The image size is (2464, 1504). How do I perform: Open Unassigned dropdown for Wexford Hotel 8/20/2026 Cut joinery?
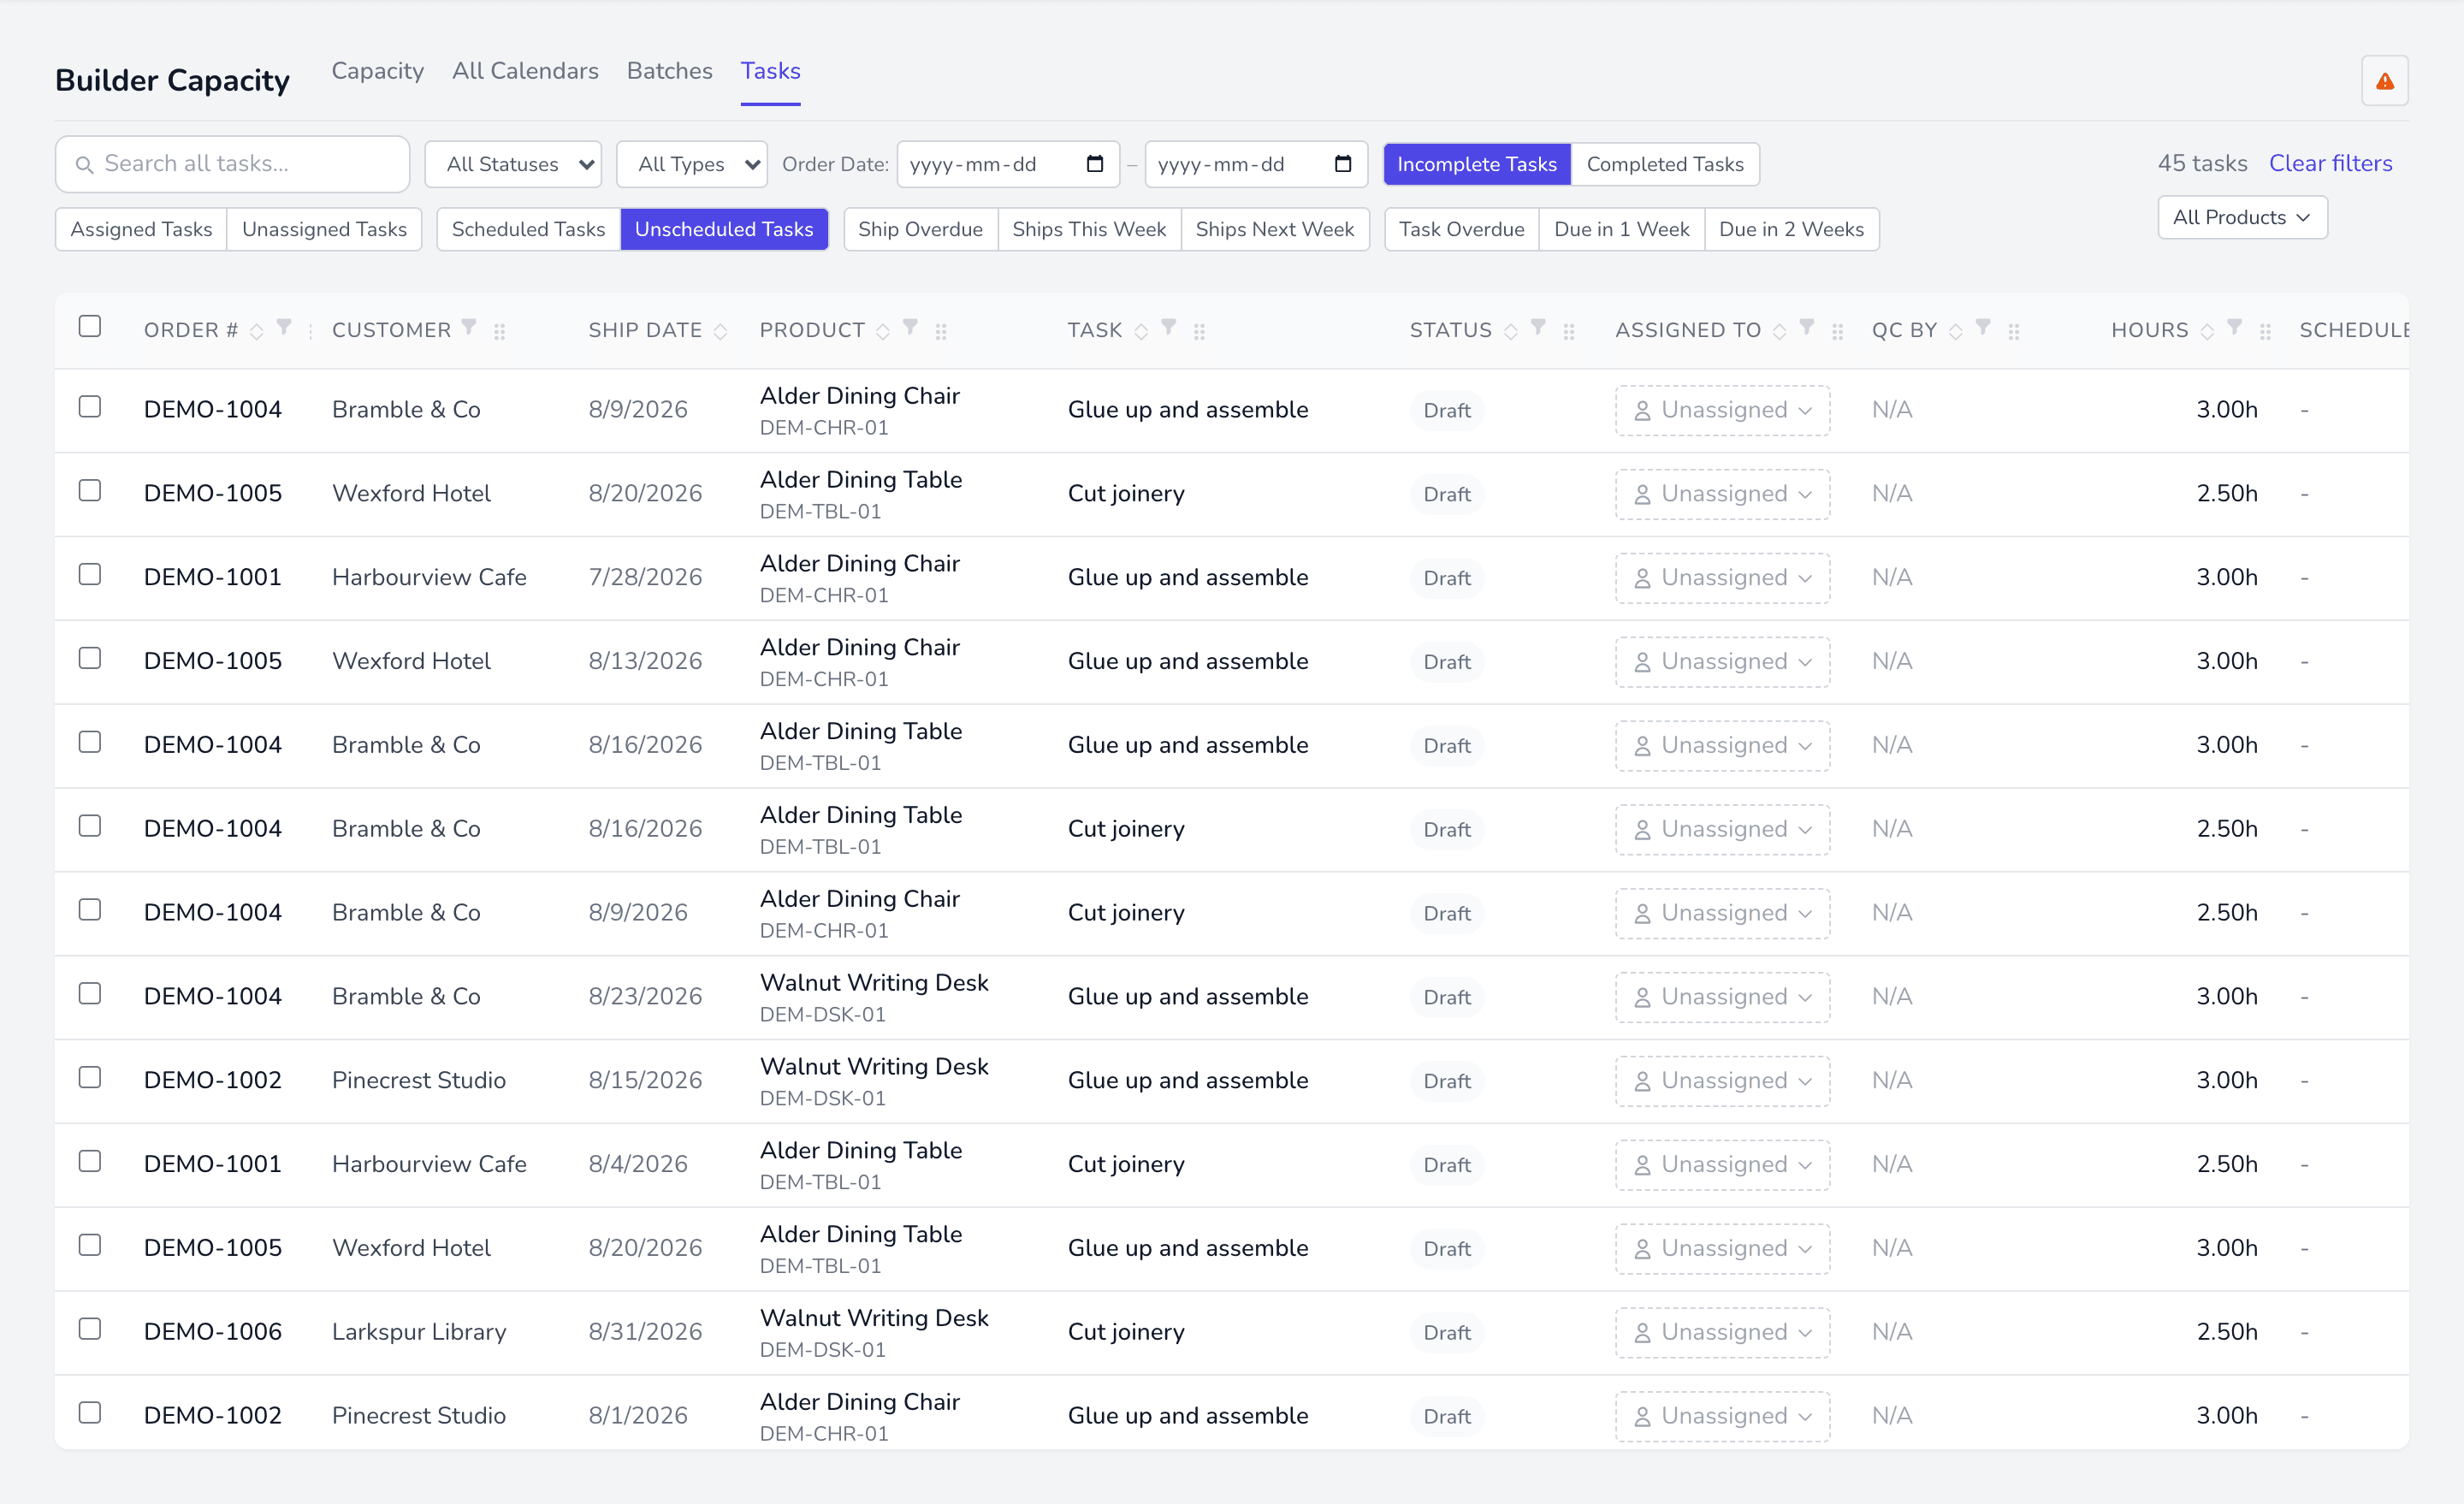point(1722,494)
